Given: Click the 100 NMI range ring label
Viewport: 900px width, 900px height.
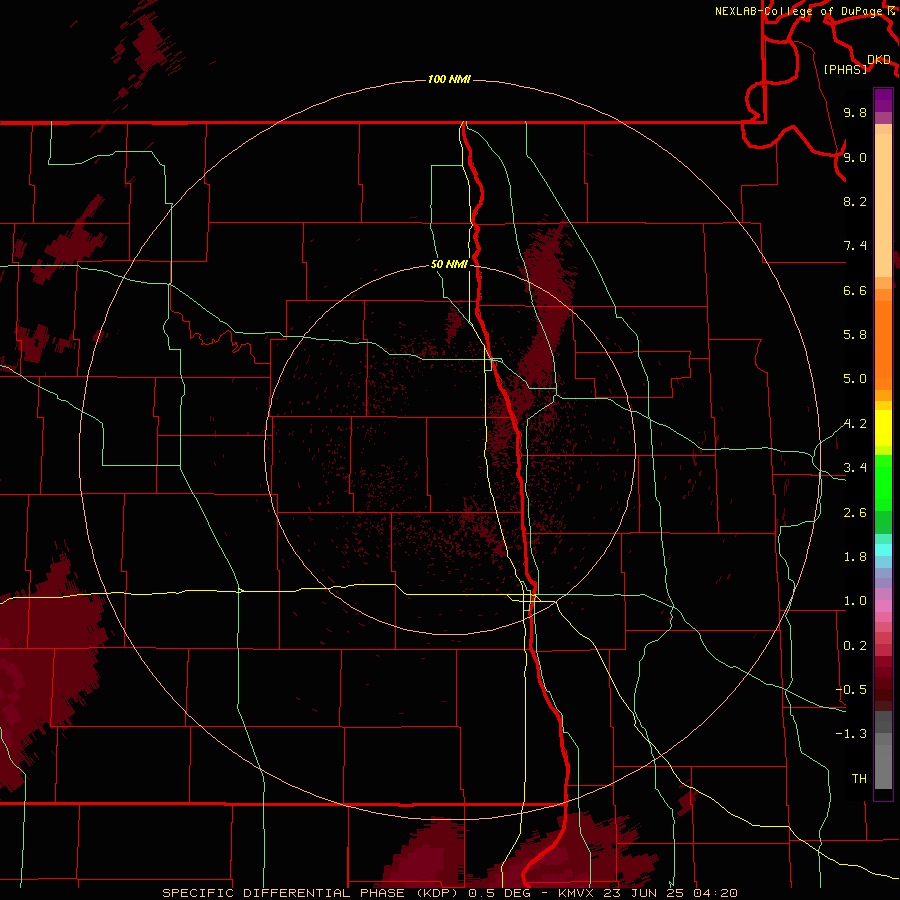Looking at the screenshot, I should [449, 79].
